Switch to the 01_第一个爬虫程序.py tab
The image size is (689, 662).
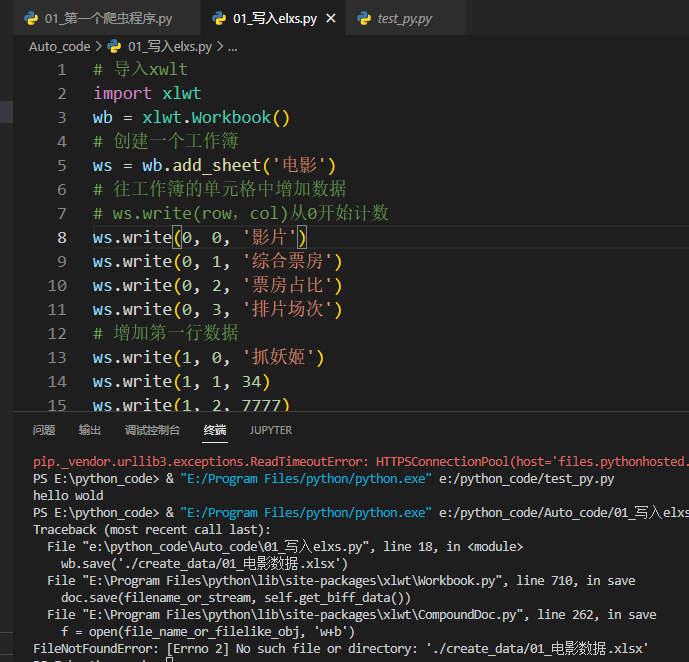(108, 18)
